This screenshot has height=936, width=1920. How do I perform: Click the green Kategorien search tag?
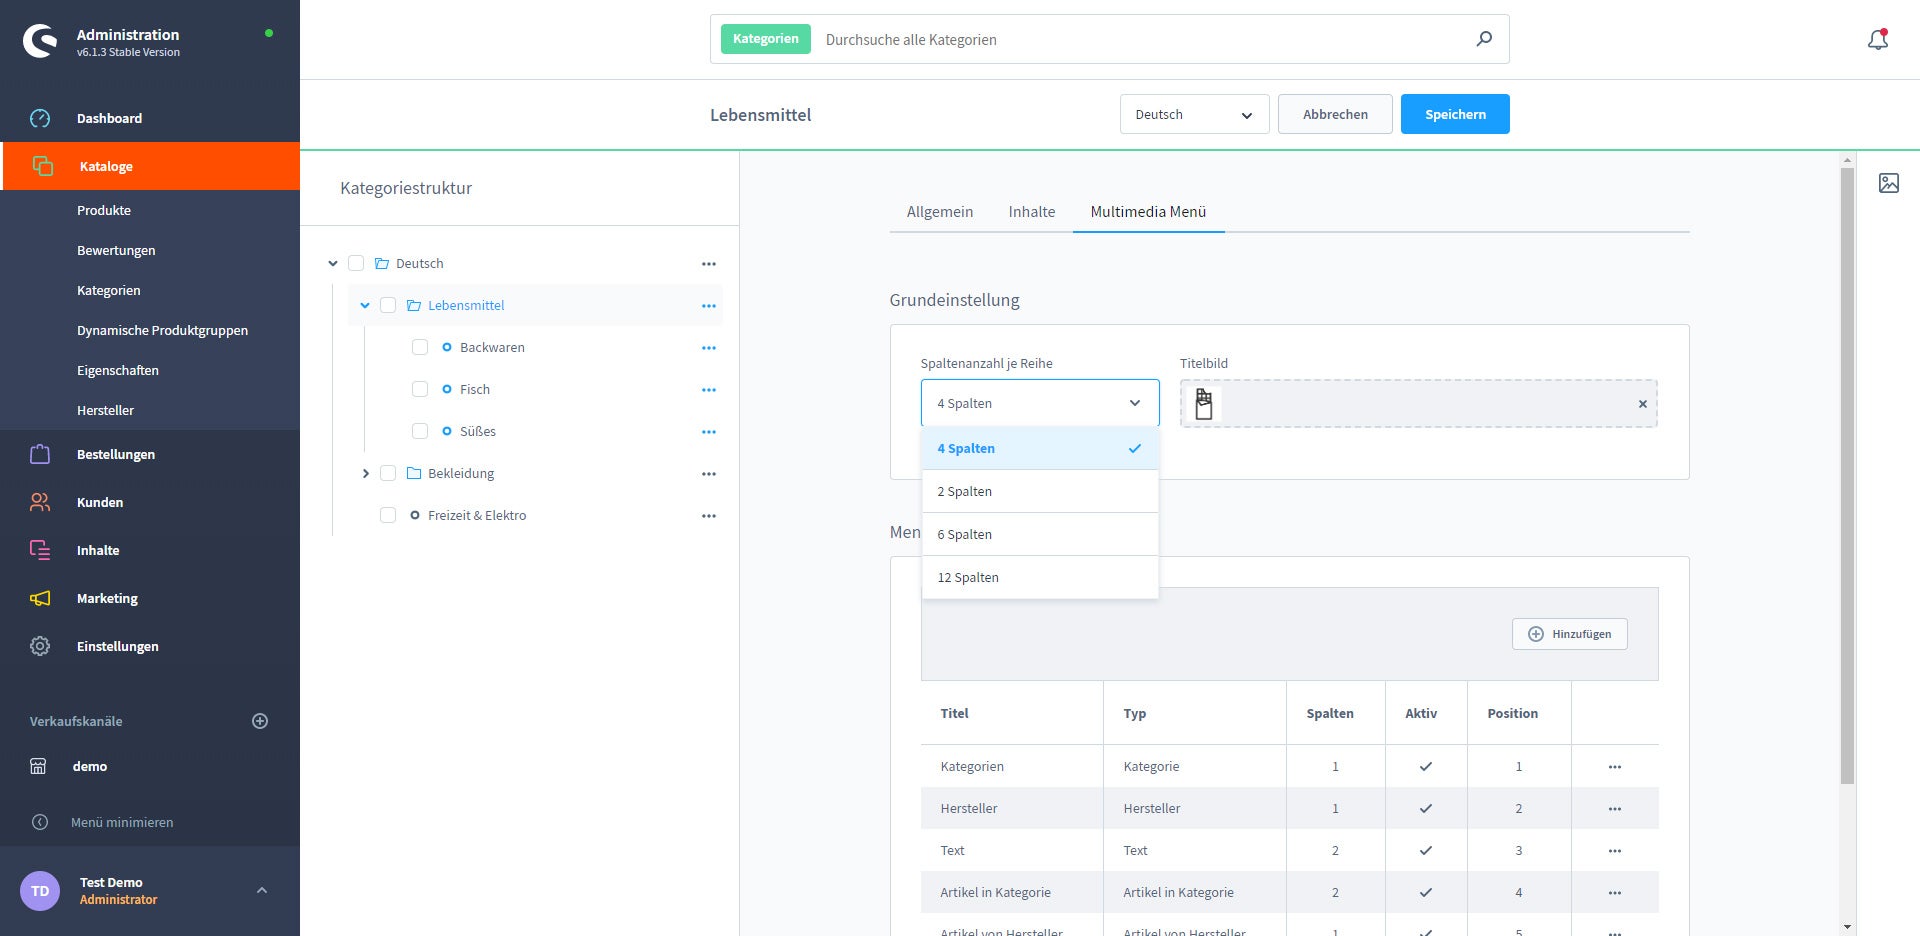(765, 39)
